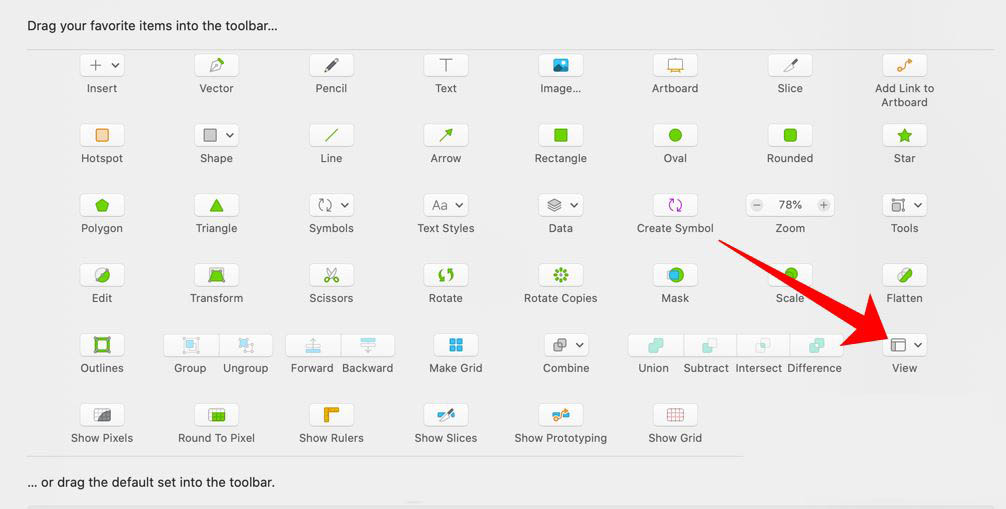Toggle the Show Slices item
1006x509 pixels.
(x=446, y=415)
